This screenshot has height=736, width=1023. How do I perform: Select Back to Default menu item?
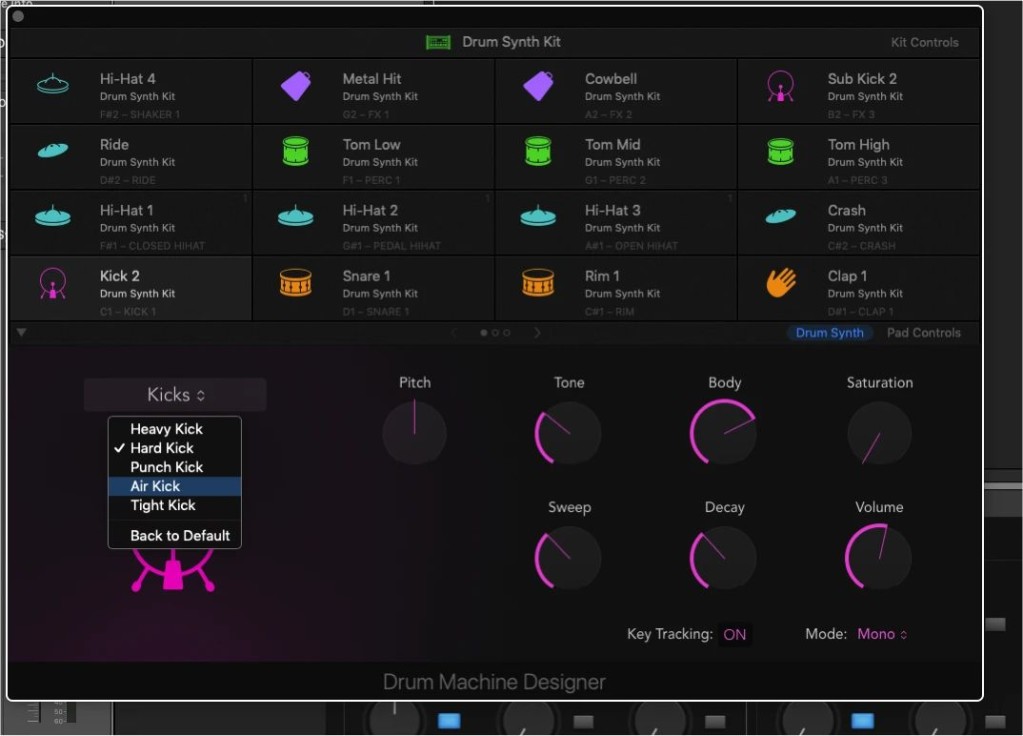coord(180,536)
